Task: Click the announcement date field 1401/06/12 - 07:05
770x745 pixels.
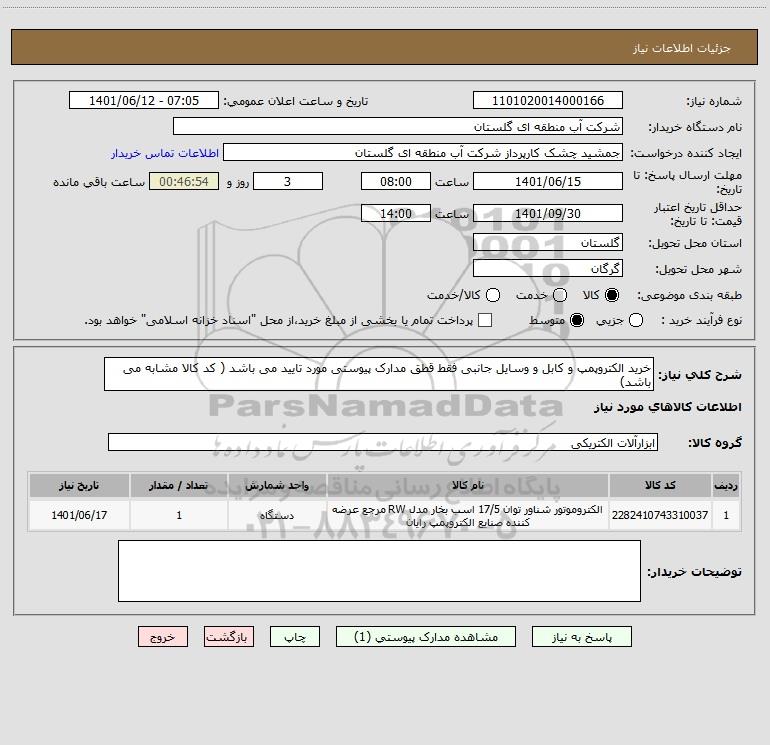Action: click(144, 101)
